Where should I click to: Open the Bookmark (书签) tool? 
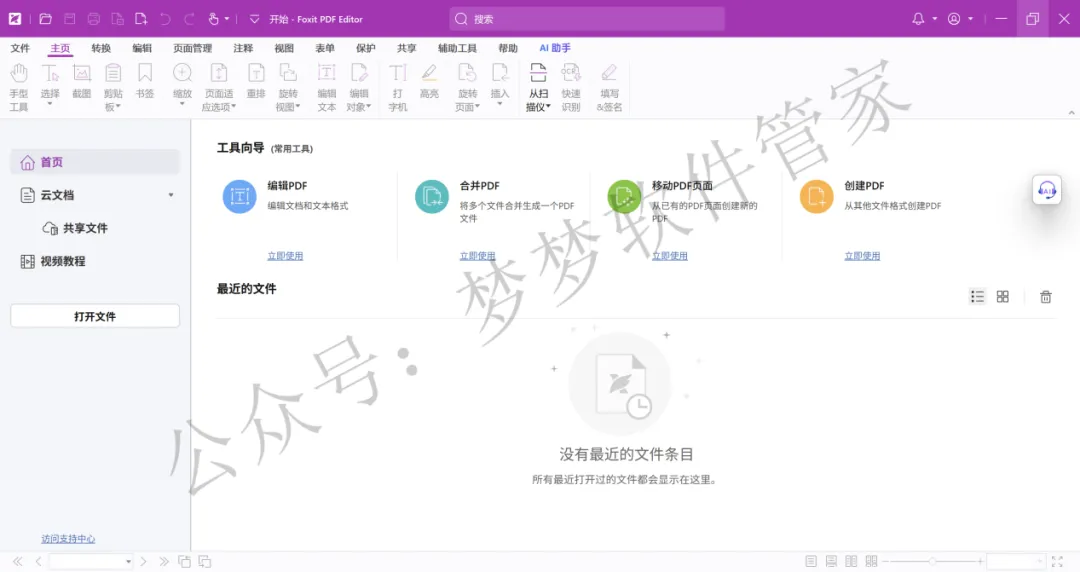[145, 81]
